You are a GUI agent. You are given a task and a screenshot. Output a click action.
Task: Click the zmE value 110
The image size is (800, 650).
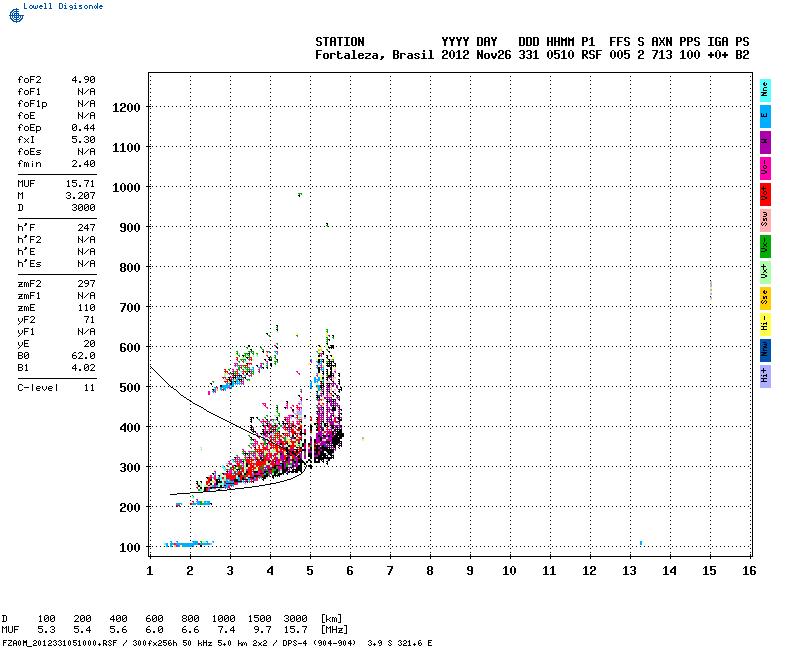pos(86,308)
